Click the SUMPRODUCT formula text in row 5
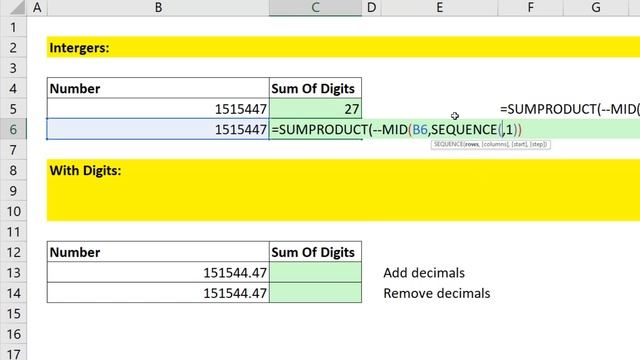640x360 pixels. pos(570,109)
